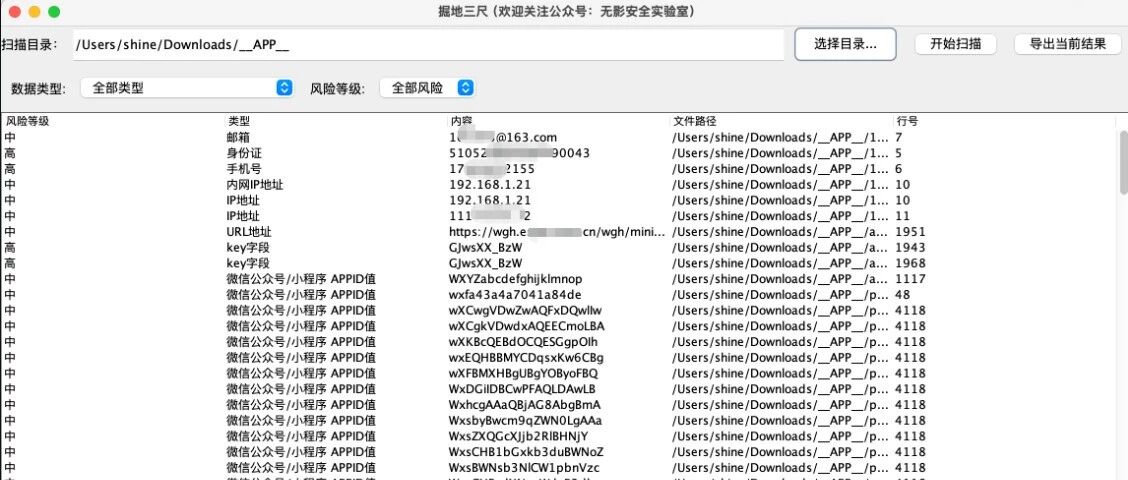Image resolution: width=1128 pixels, height=480 pixels.
Task: Click the green maximize window button
Action: [x=54, y=12]
